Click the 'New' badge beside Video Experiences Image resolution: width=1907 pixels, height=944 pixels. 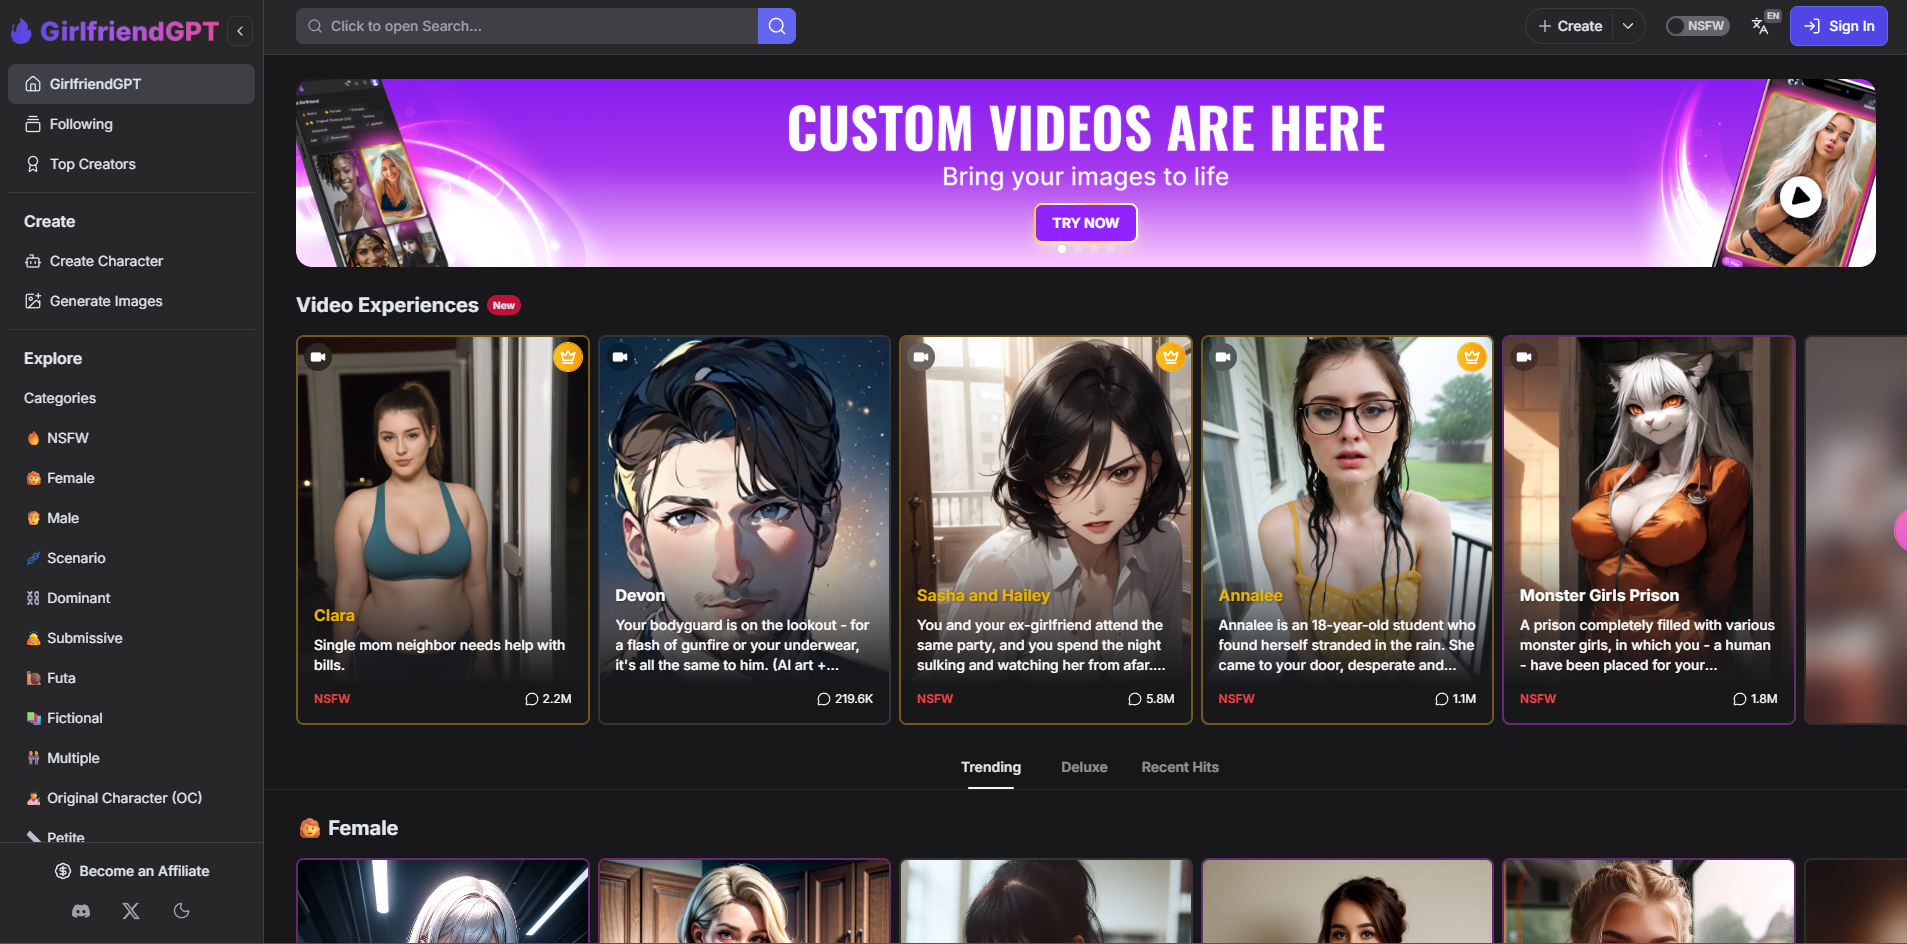[x=504, y=306]
